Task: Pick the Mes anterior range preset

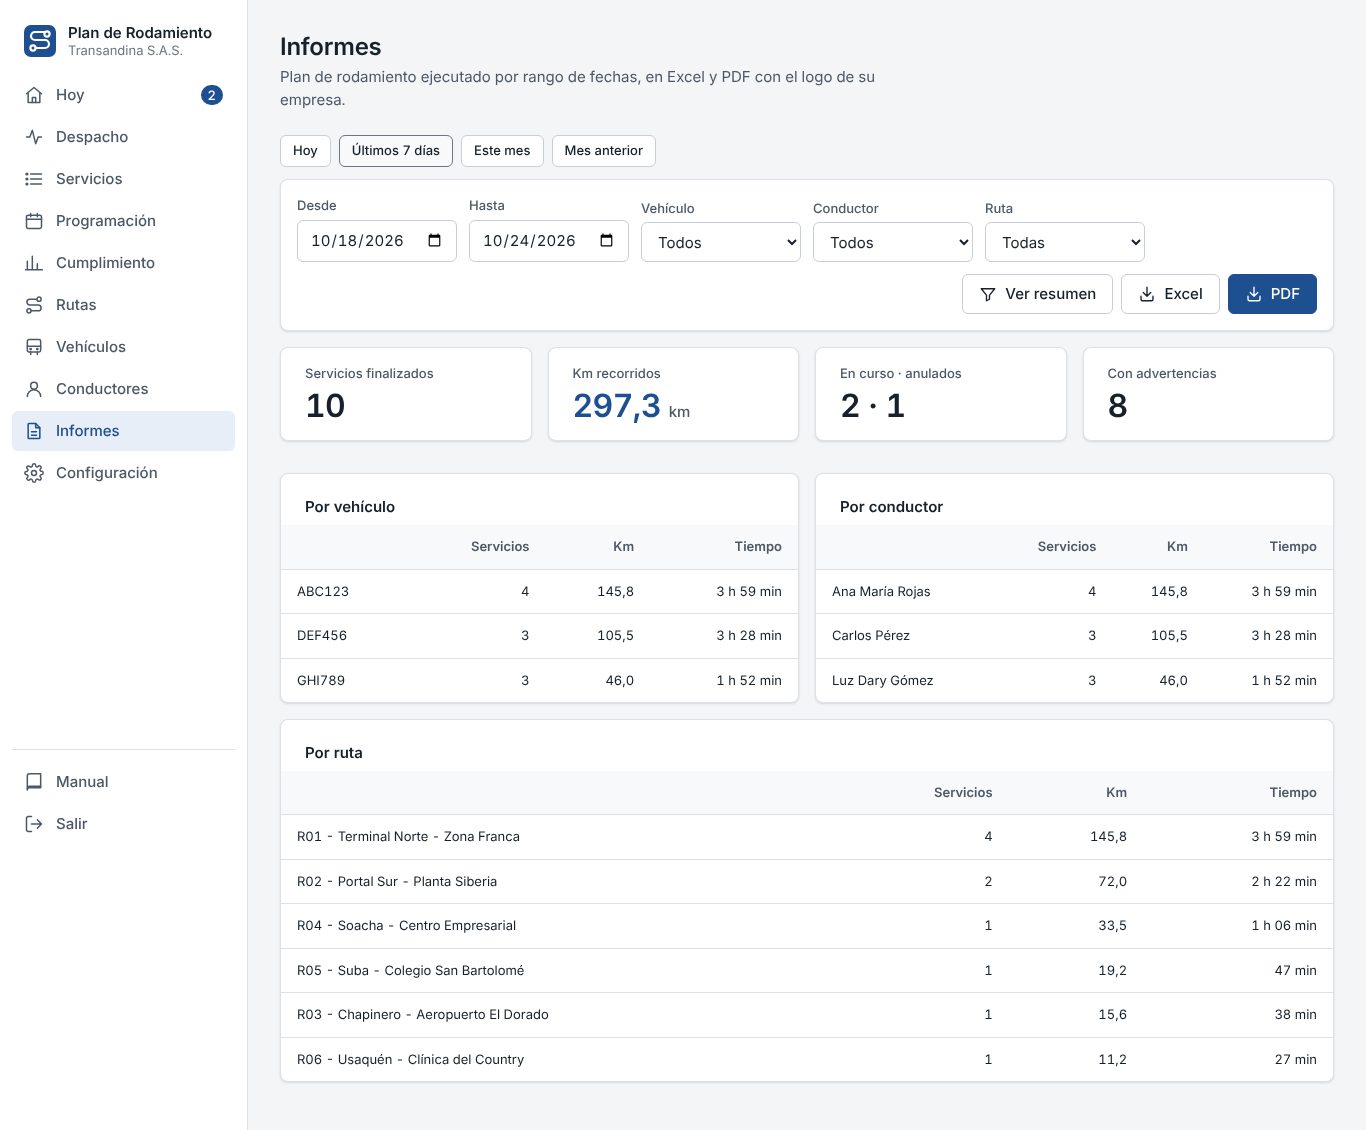Action: [x=604, y=151]
